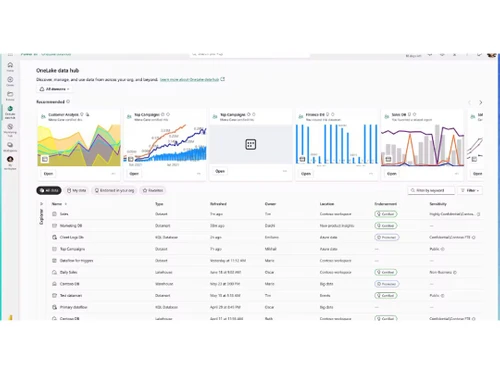
Task: Click the Customer Analysis chart thumbnail
Action: pyautogui.click(x=79, y=145)
